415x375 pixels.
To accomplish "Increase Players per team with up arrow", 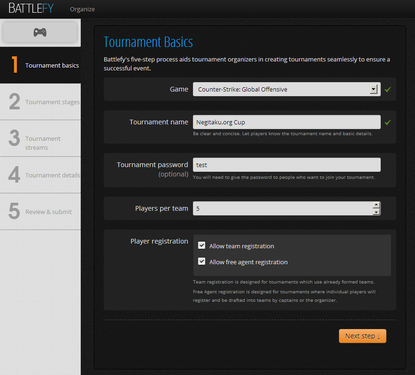I will pos(376,205).
